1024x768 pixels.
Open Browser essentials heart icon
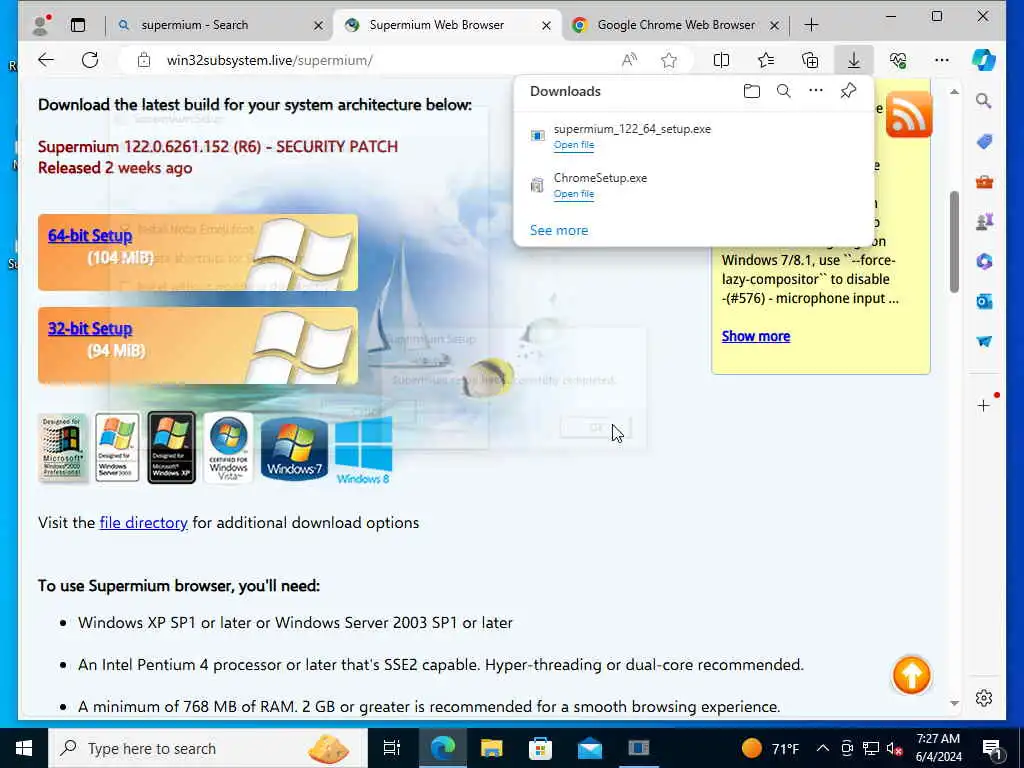point(898,60)
